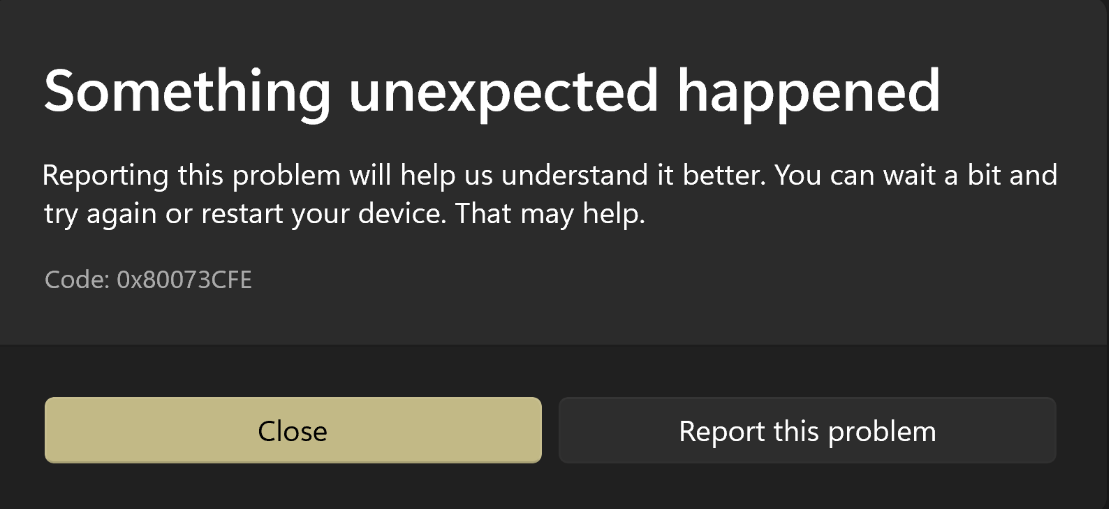Click the Code: label text
Viewport: 1109px width, 509px height.
77,280
